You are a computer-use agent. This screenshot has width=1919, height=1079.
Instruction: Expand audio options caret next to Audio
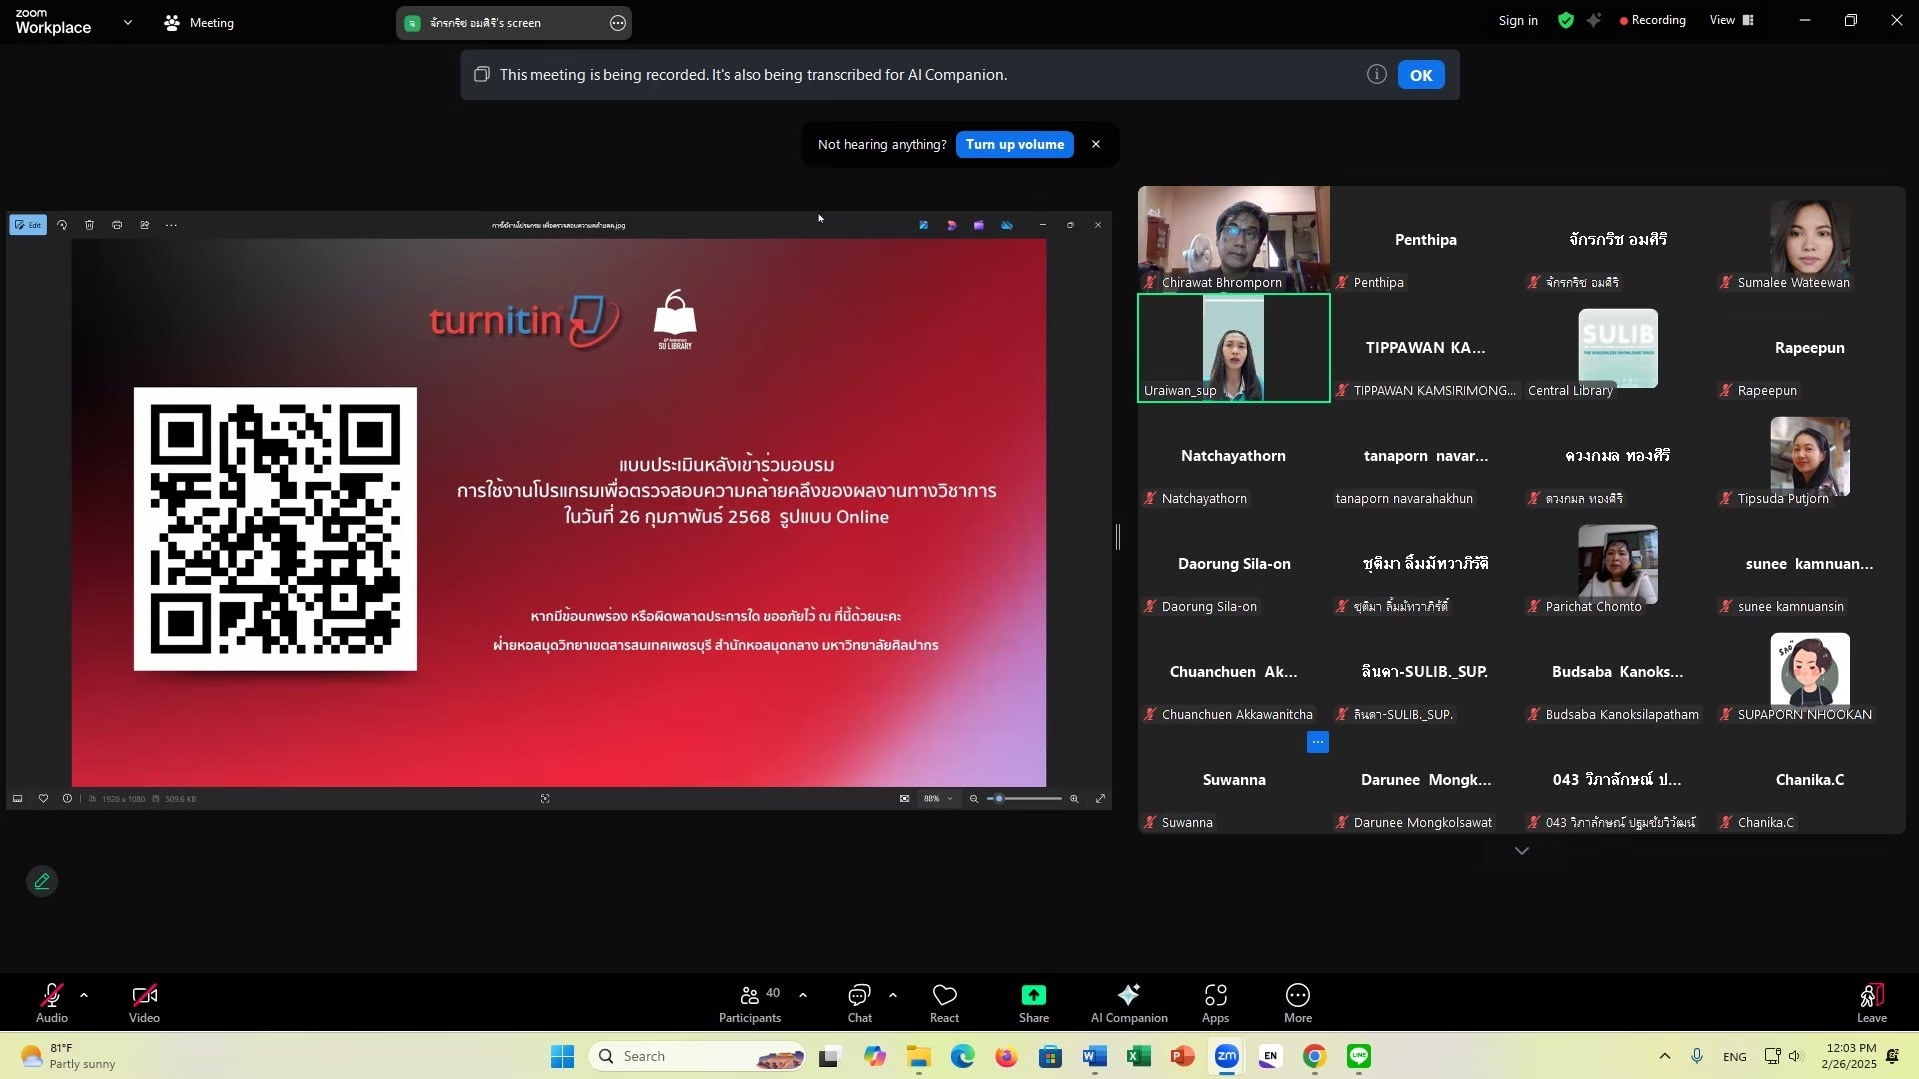(x=84, y=996)
